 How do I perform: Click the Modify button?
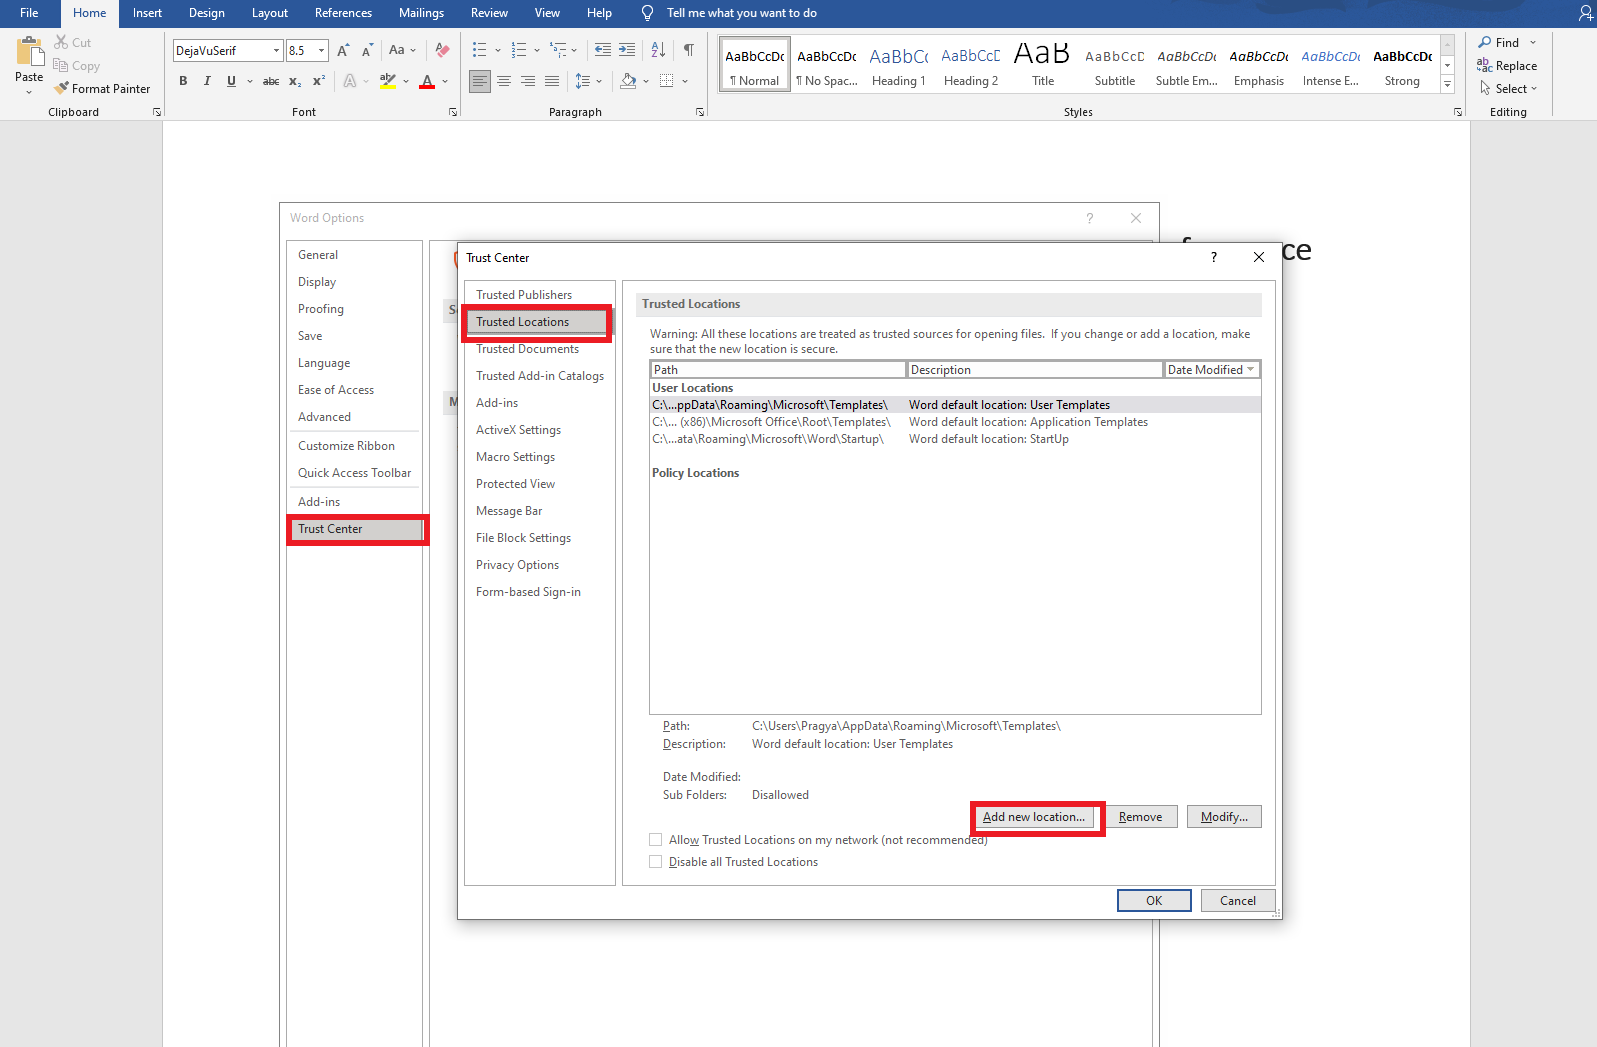click(1224, 817)
